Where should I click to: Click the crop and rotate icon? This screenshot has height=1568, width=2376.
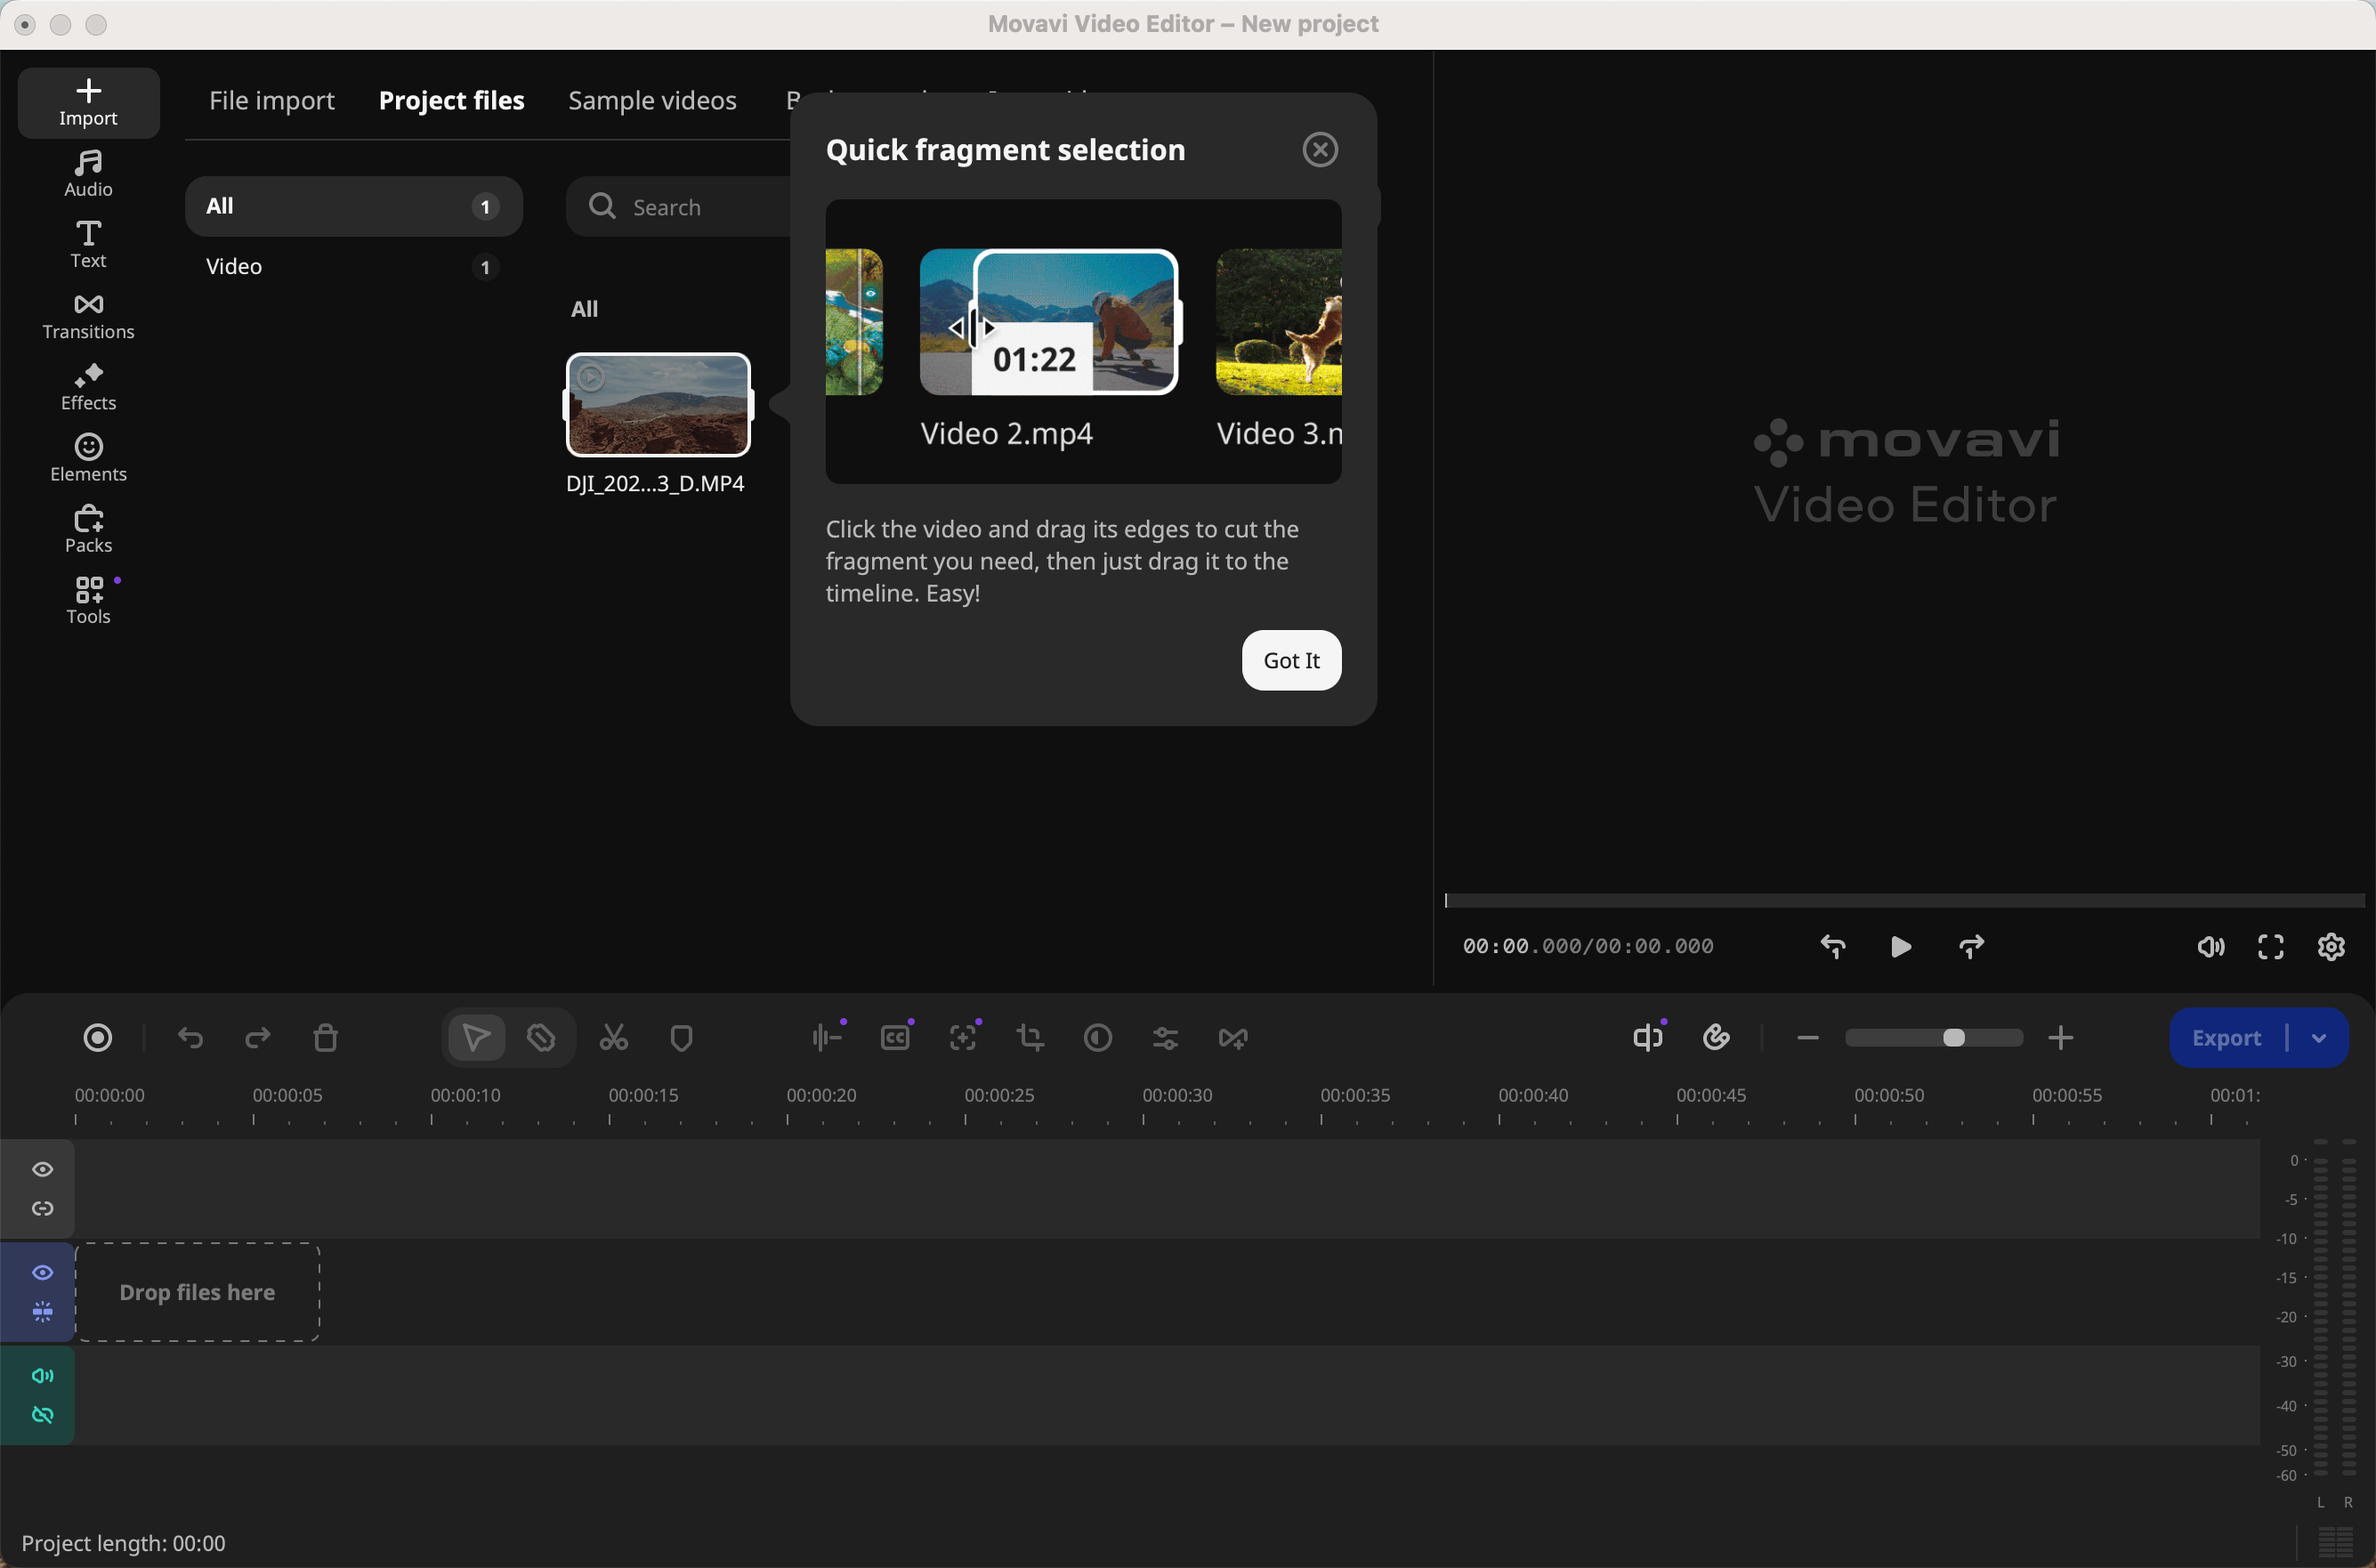pos(1030,1038)
